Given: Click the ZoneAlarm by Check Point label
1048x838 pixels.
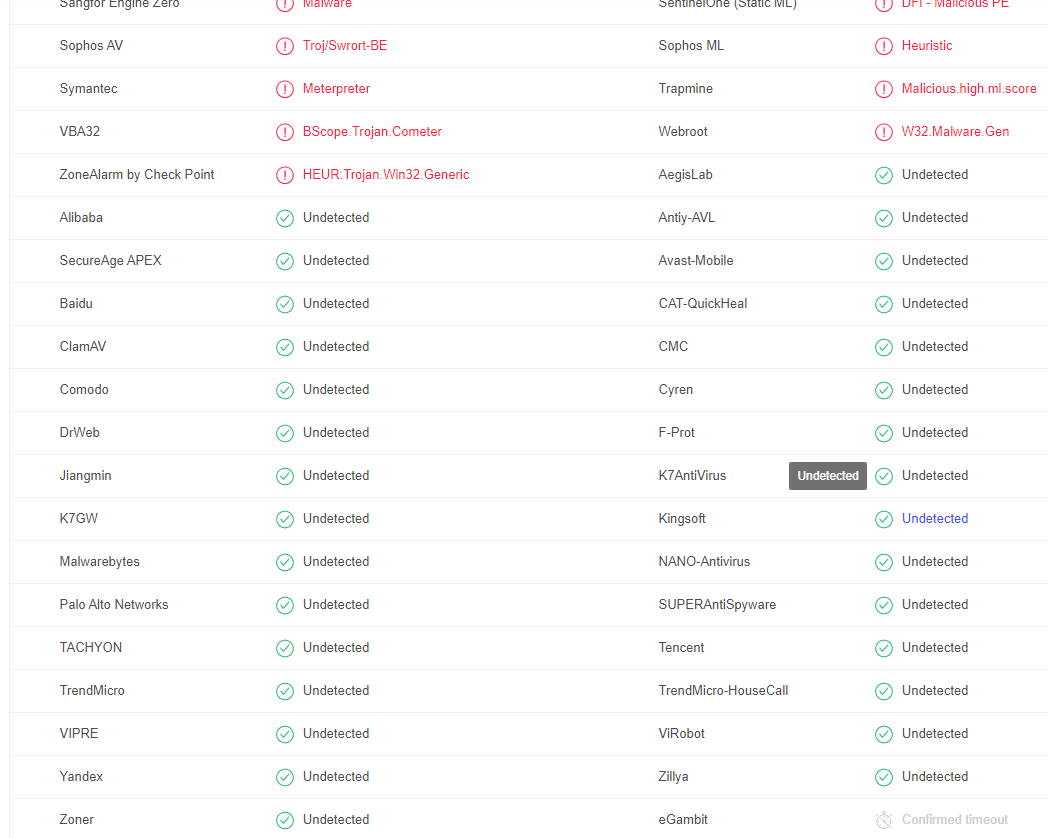Looking at the screenshot, I should click(x=136, y=174).
